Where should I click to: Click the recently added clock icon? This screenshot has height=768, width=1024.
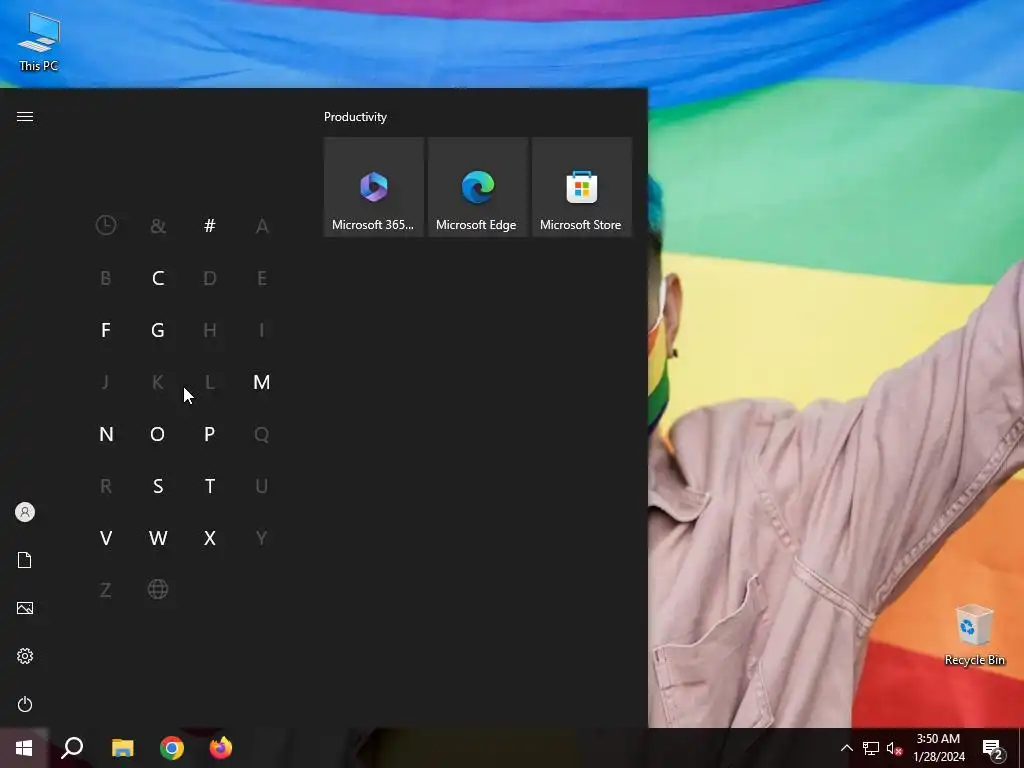(x=106, y=226)
